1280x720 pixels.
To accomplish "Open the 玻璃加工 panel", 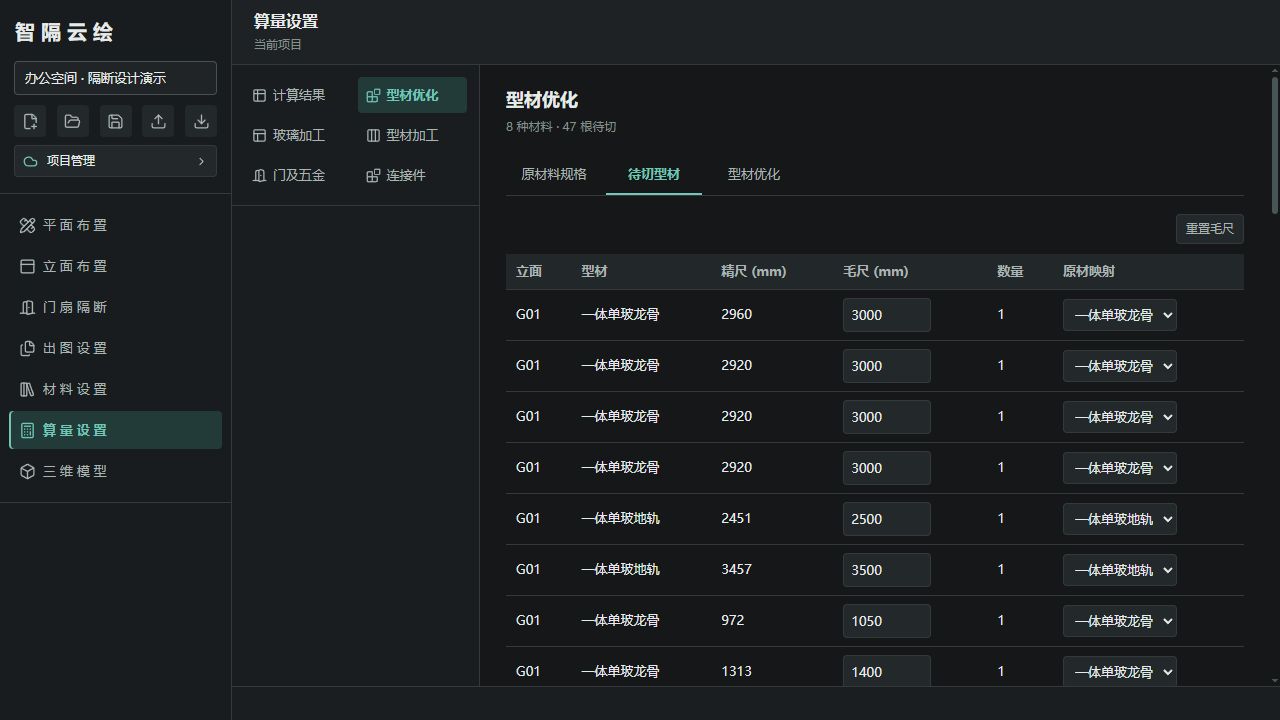I will click(x=298, y=135).
